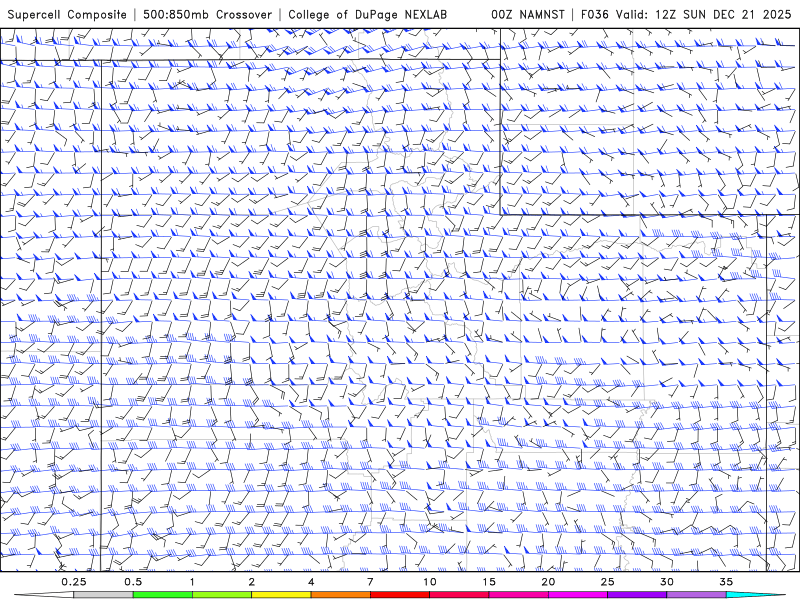Viewport: 800px width, 600px height.
Task: Click the legend value 15
Action: [489, 582]
